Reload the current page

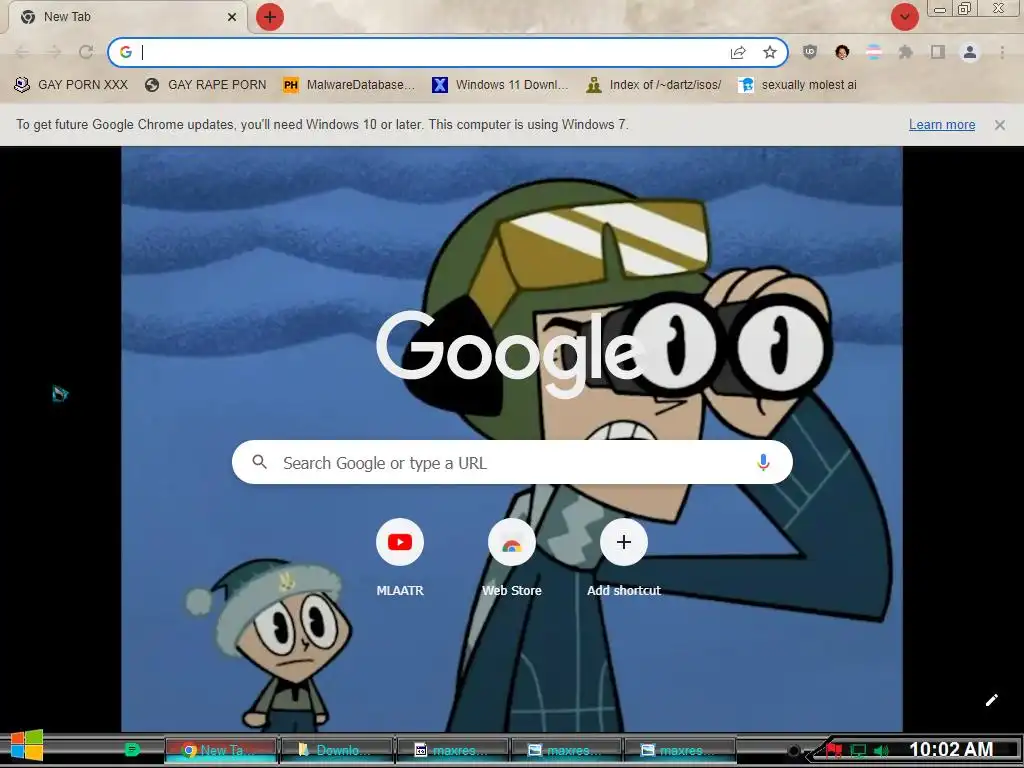pos(86,52)
